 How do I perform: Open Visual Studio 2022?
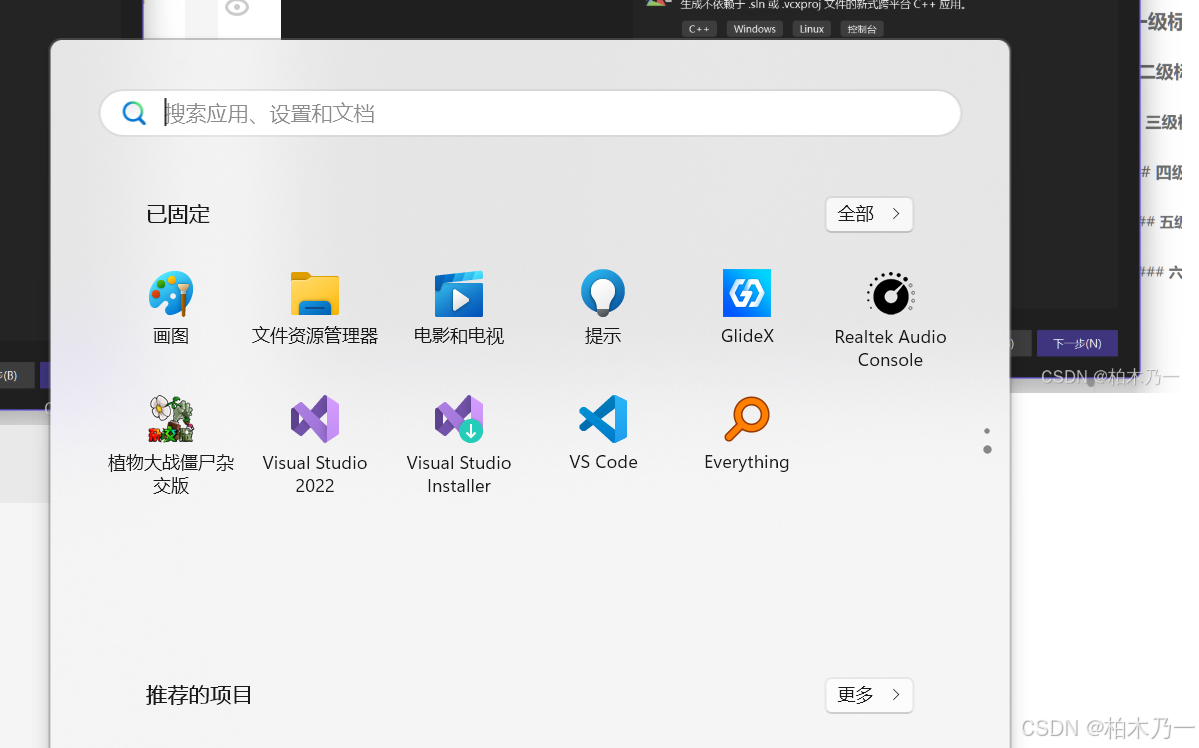point(314,445)
